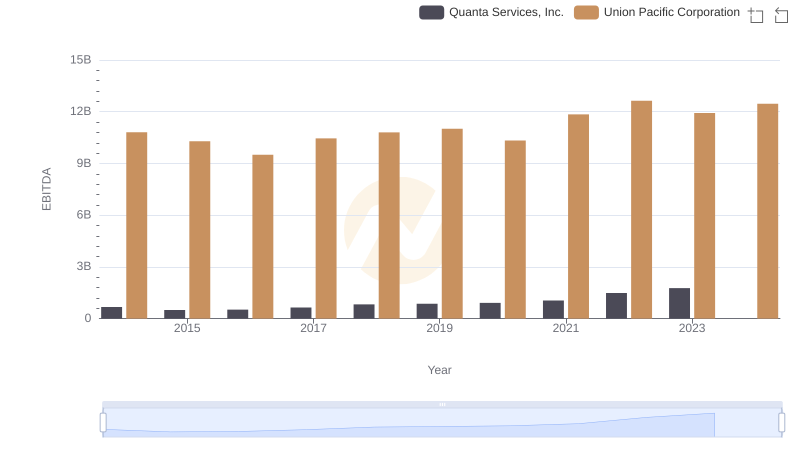Grab the left handle of data zoom slider

coord(103,423)
